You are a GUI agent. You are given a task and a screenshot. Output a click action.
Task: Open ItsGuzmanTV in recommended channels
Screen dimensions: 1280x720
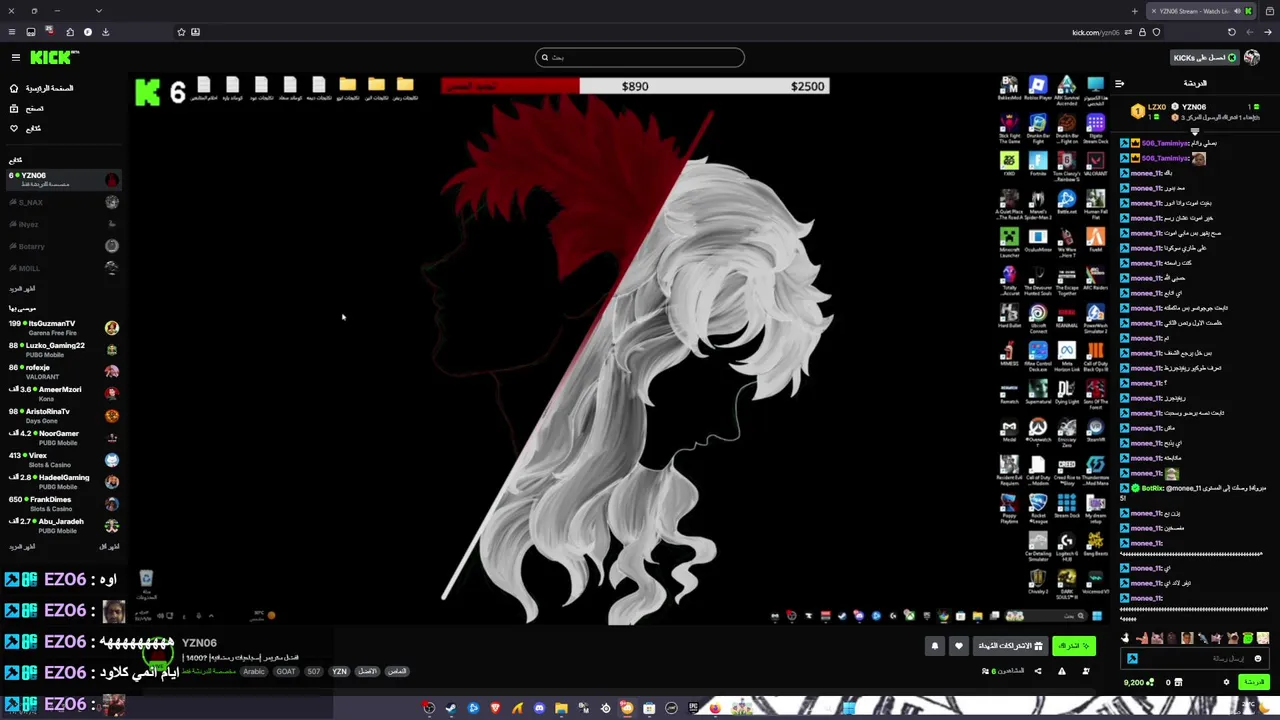tap(62, 328)
